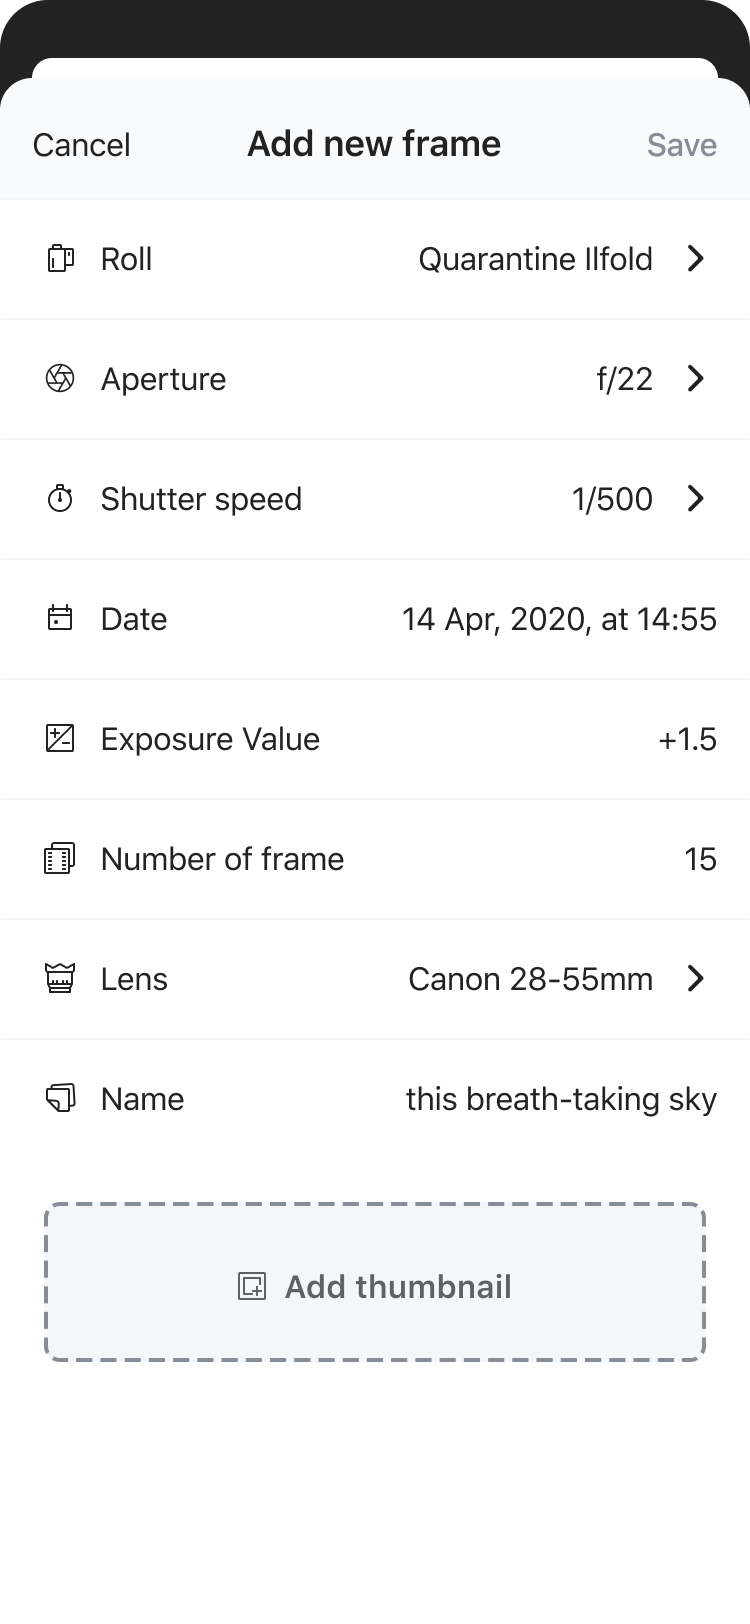This screenshot has height=1624, width=750.
Task: Edit the name "this breath-taking sky"
Action: [561, 1099]
